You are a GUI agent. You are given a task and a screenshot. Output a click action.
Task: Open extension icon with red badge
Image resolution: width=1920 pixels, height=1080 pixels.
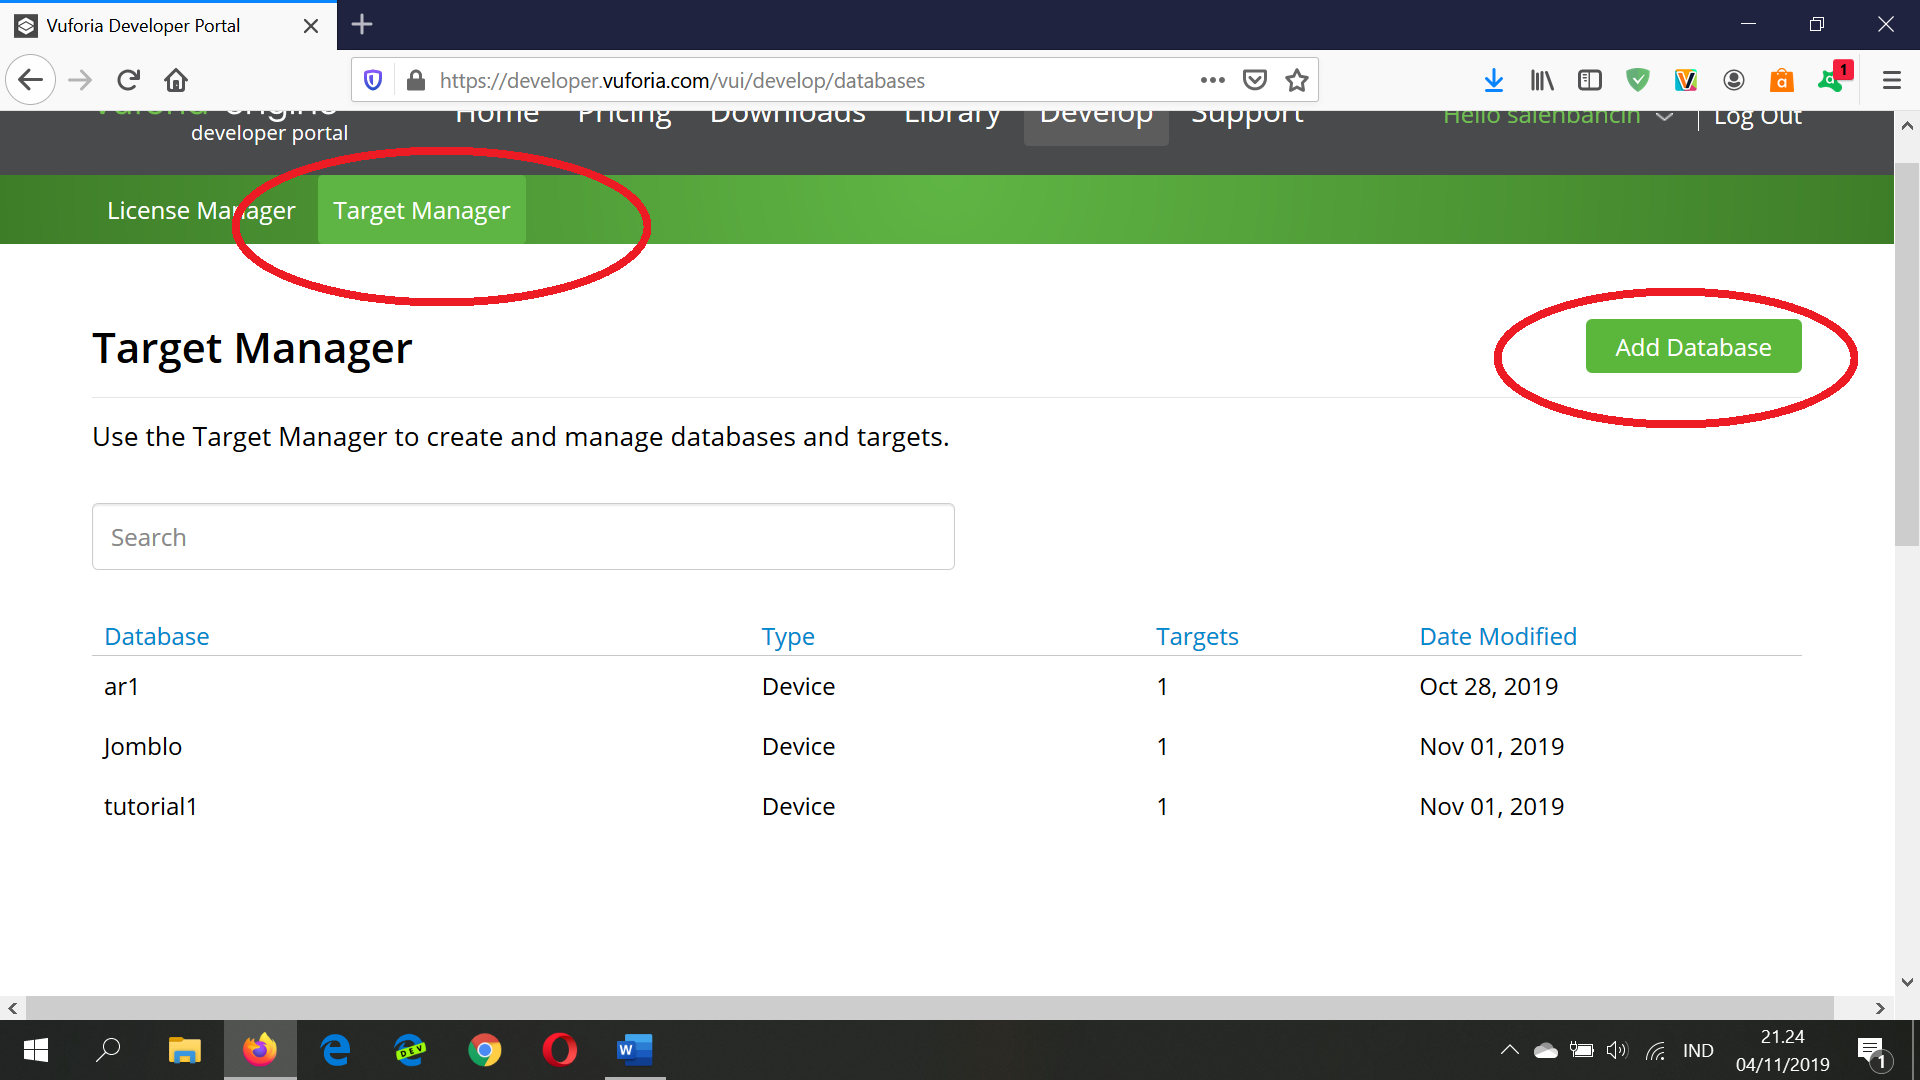[x=1833, y=78]
